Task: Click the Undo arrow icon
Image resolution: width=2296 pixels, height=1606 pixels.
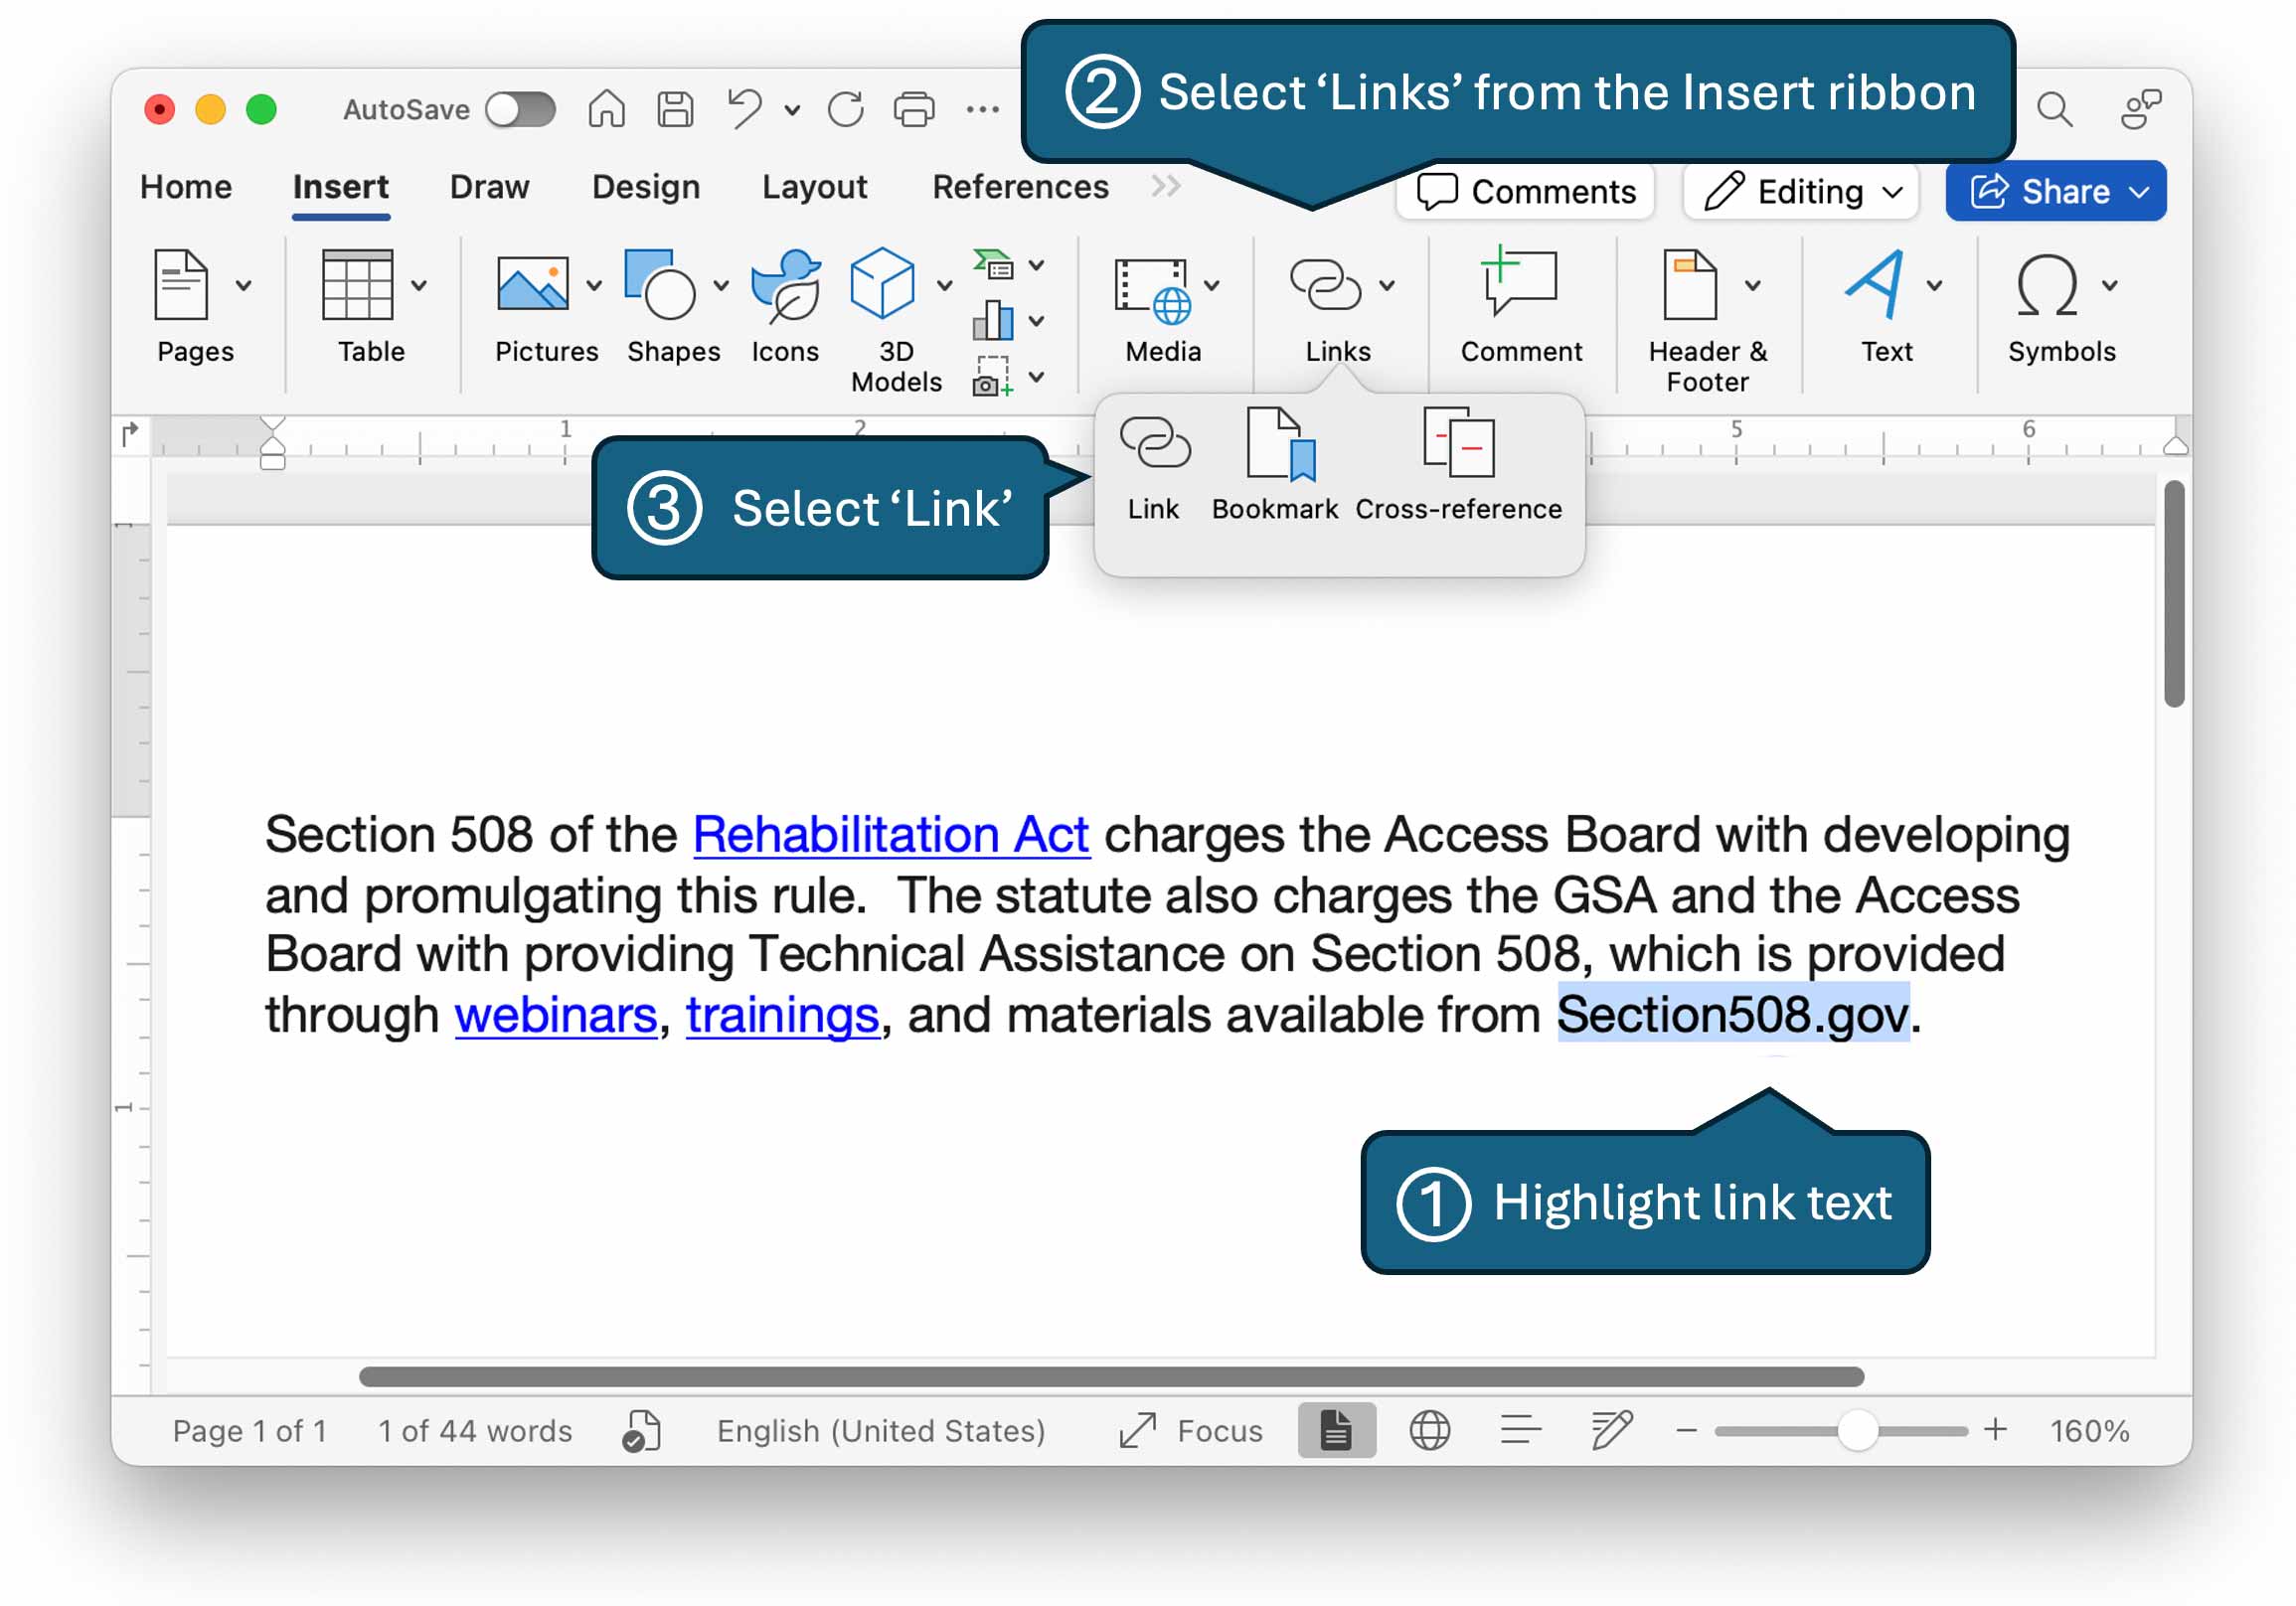Action: pyautogui.click(x=745, y=108)
